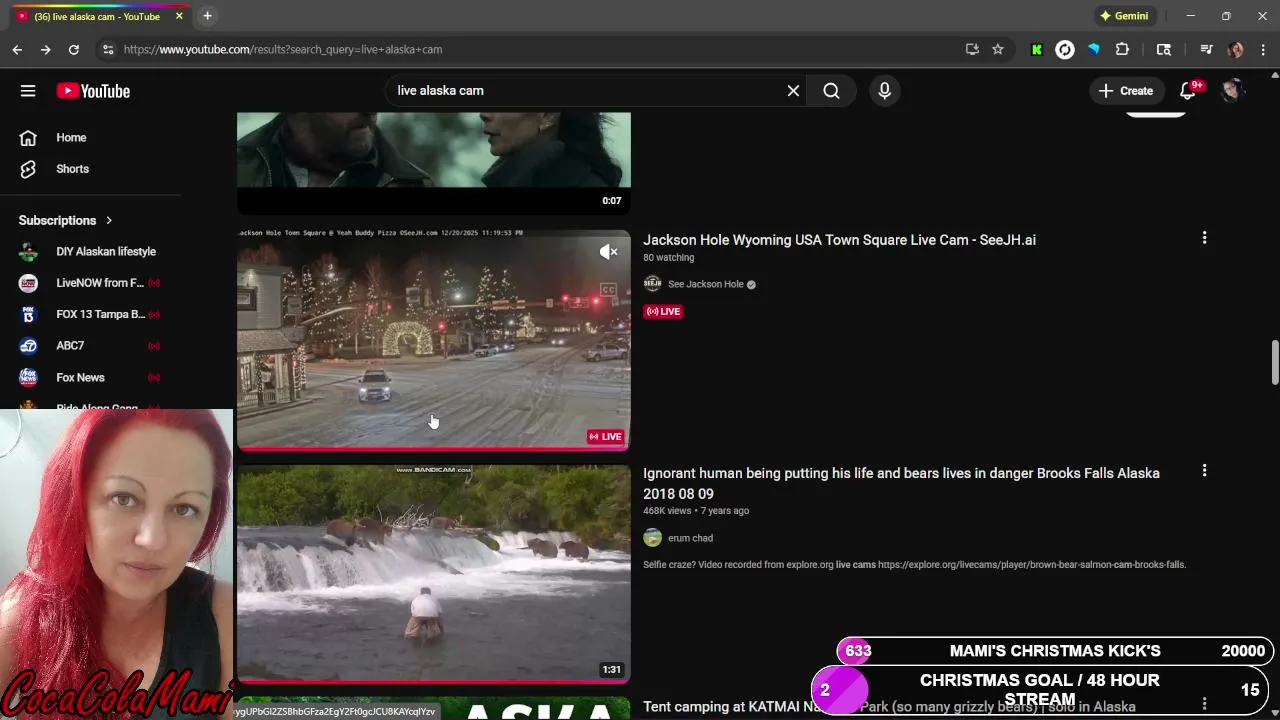The width and height of the screenshot is (1280, 720).
Task: Click the 80 watching text
Action: pos(668,258)
